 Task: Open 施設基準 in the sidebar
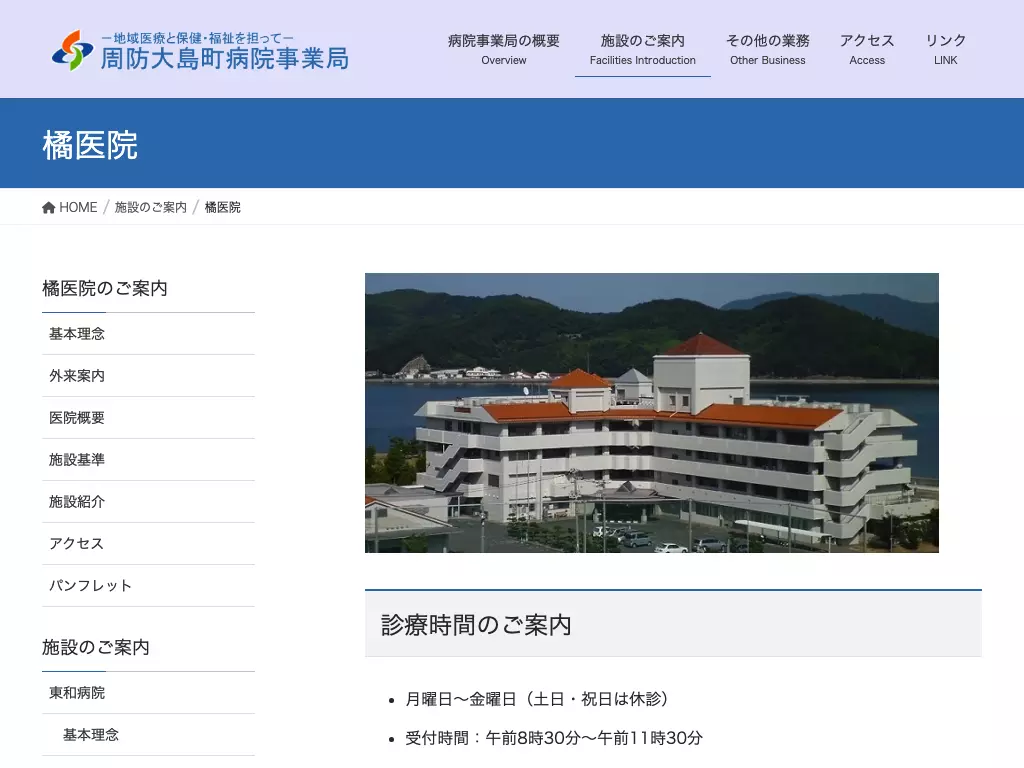pyautogui.click(x=148, y=460)
